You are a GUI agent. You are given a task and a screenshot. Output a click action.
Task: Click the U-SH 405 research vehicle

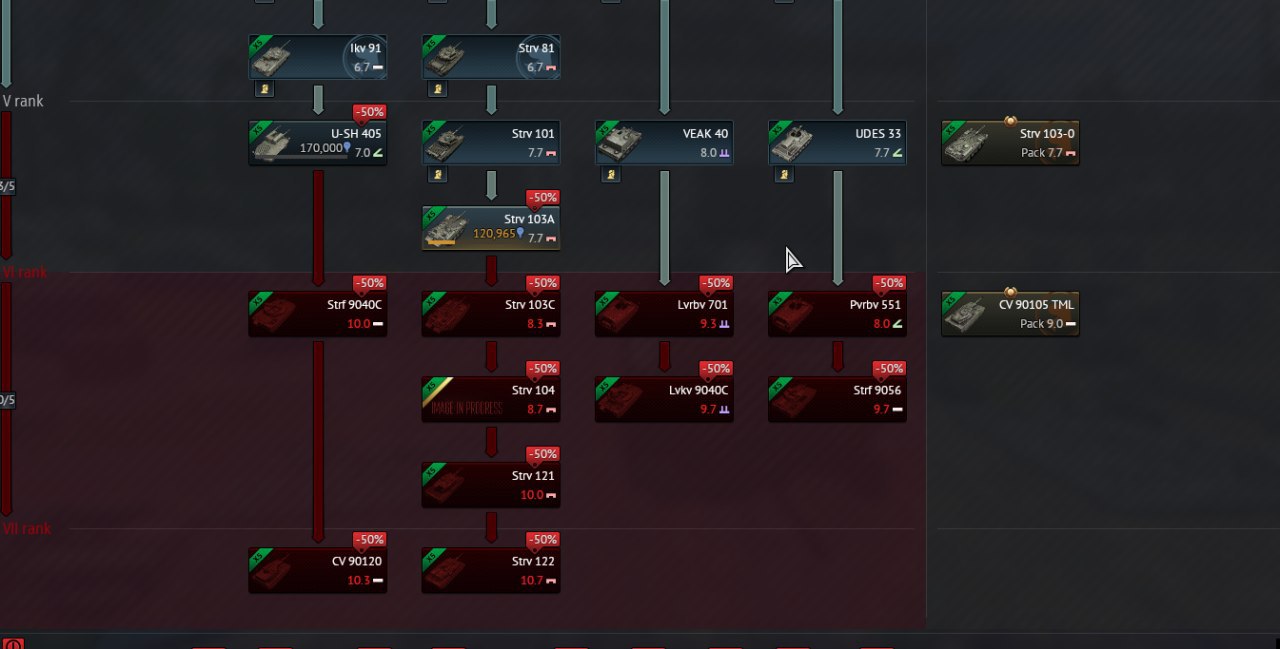click(318, 143)
